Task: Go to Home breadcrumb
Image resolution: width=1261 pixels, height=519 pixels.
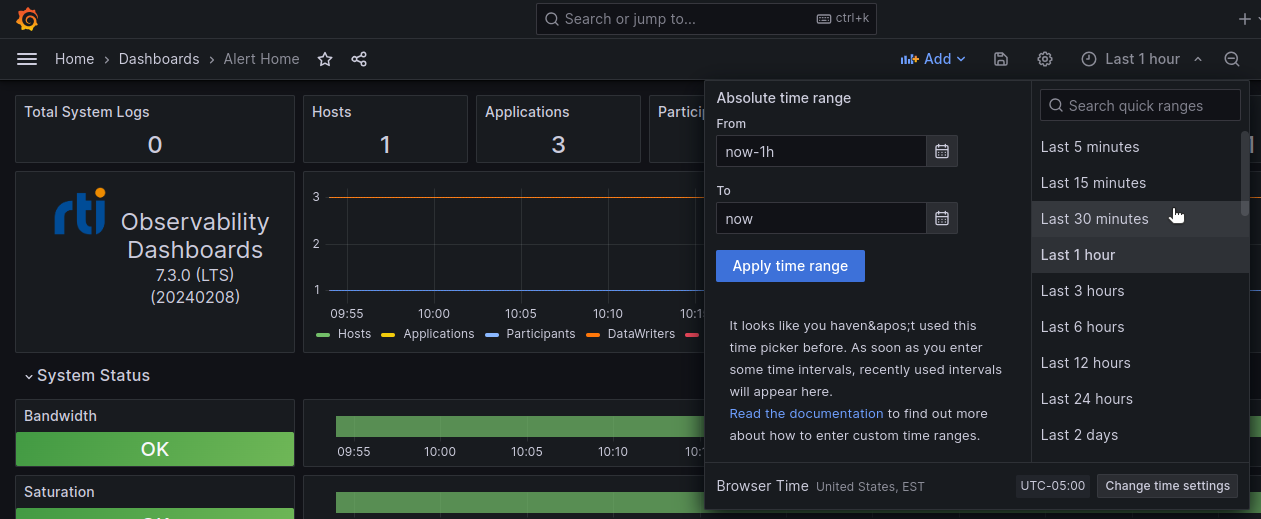Action: point(74,59)
